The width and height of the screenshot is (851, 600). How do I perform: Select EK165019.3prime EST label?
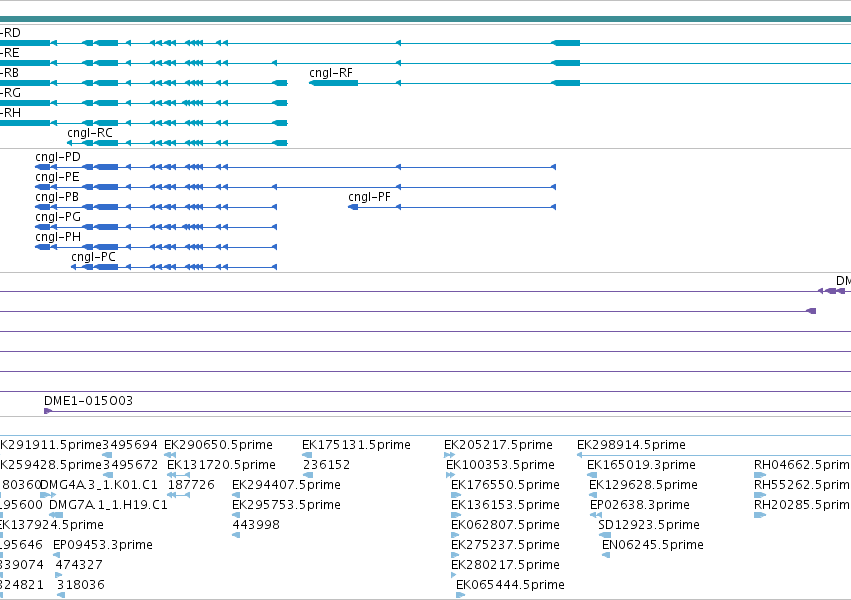click(x=641, y=465)
